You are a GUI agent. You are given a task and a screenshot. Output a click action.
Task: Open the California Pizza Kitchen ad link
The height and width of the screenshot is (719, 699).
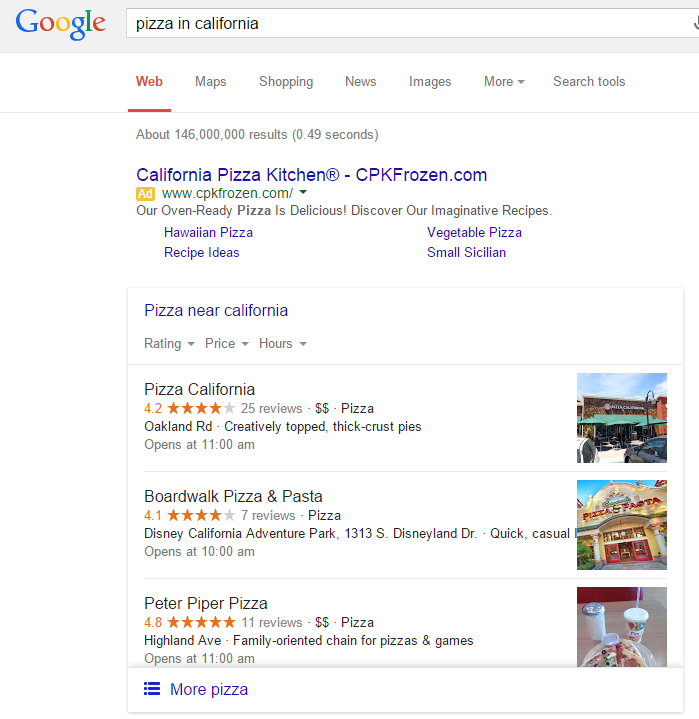point(311,175)
